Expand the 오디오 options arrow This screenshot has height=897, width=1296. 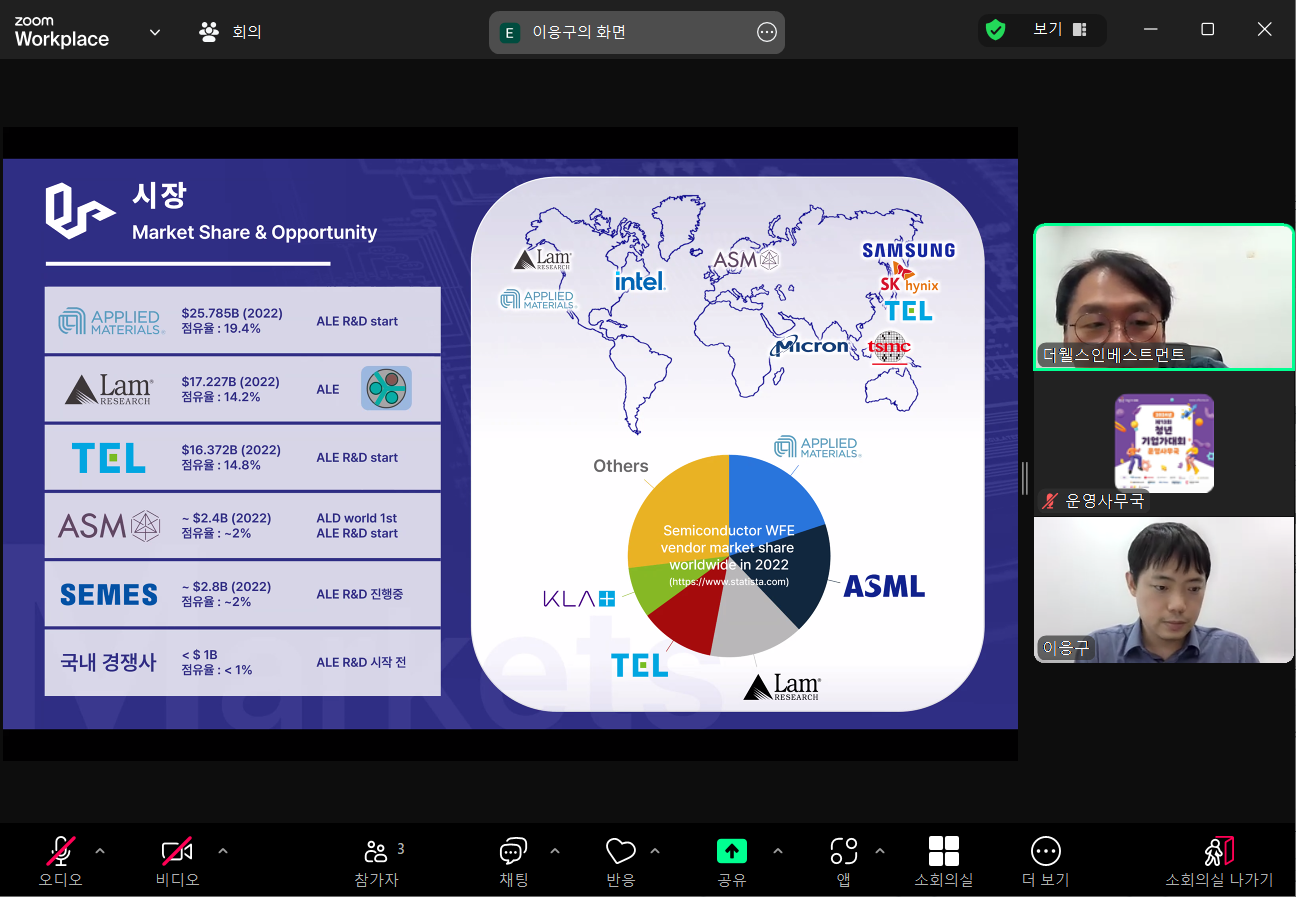coord(100,851)
